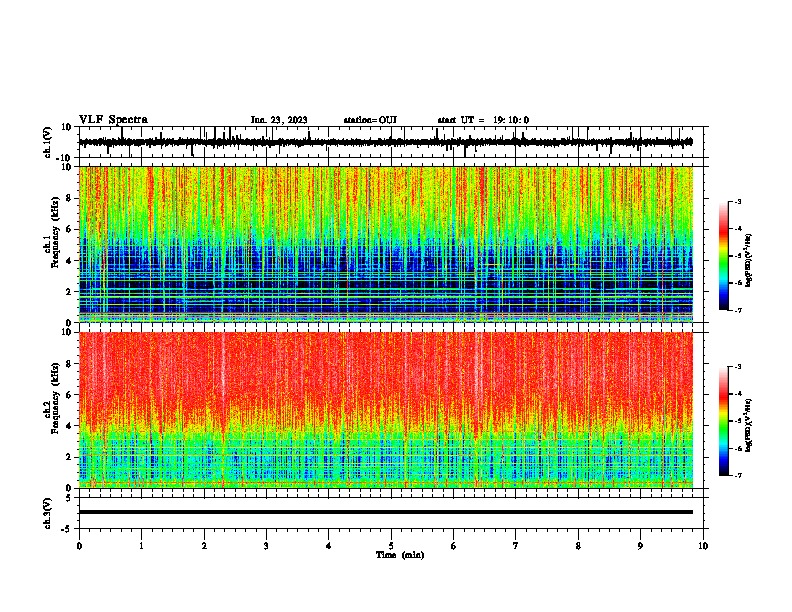Image resolution: width=792 pixels, height=612 pixels.
Task: Click time-axis tick label "7"
Action: tap(516, 546)
